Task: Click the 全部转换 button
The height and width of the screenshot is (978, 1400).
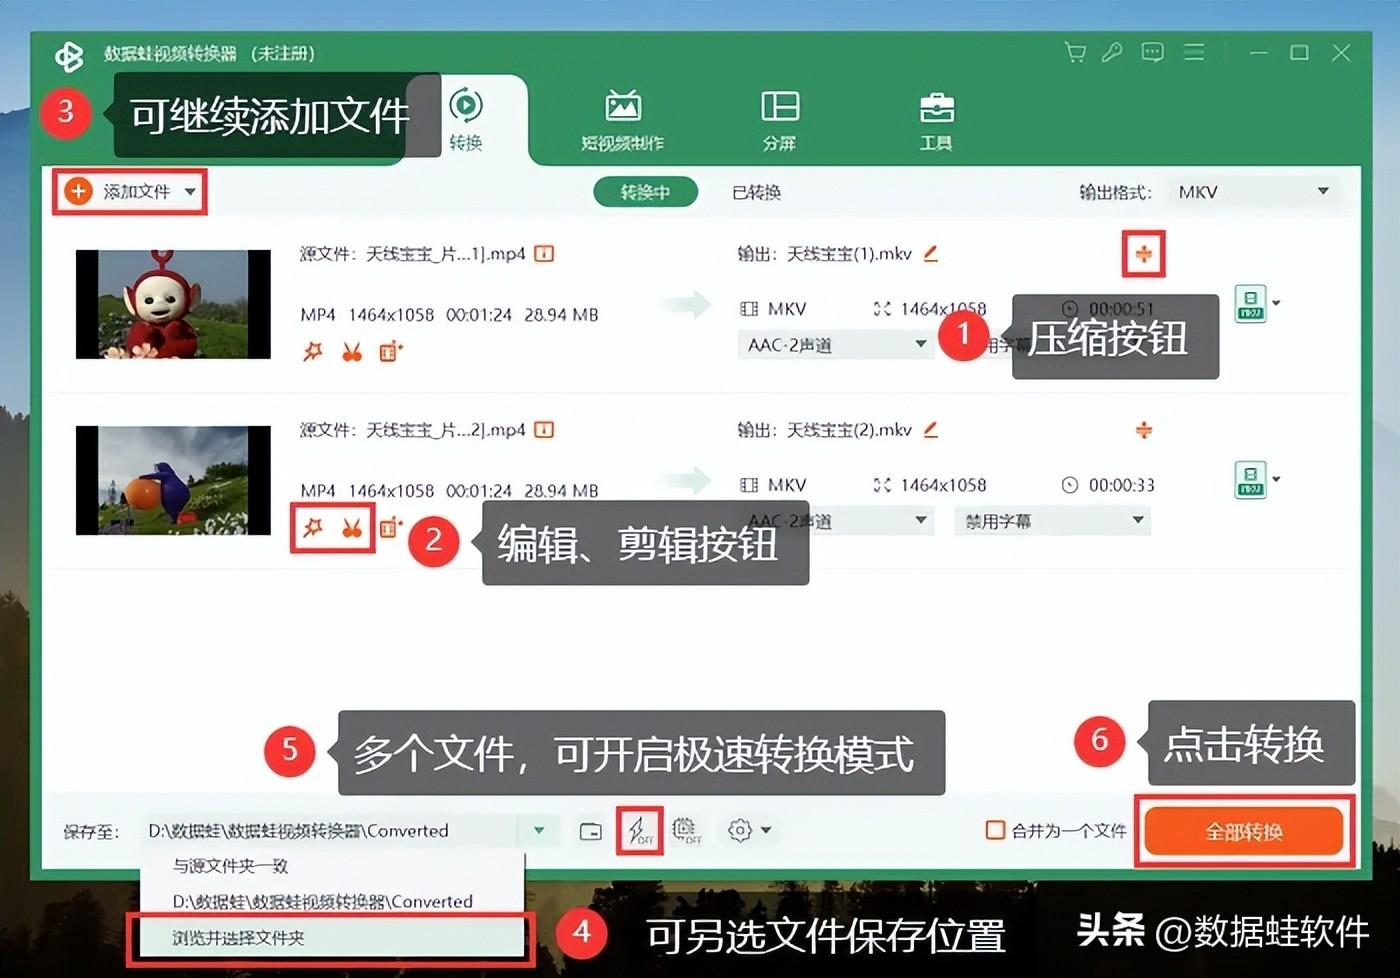Action: click(x=1244, y=832)
